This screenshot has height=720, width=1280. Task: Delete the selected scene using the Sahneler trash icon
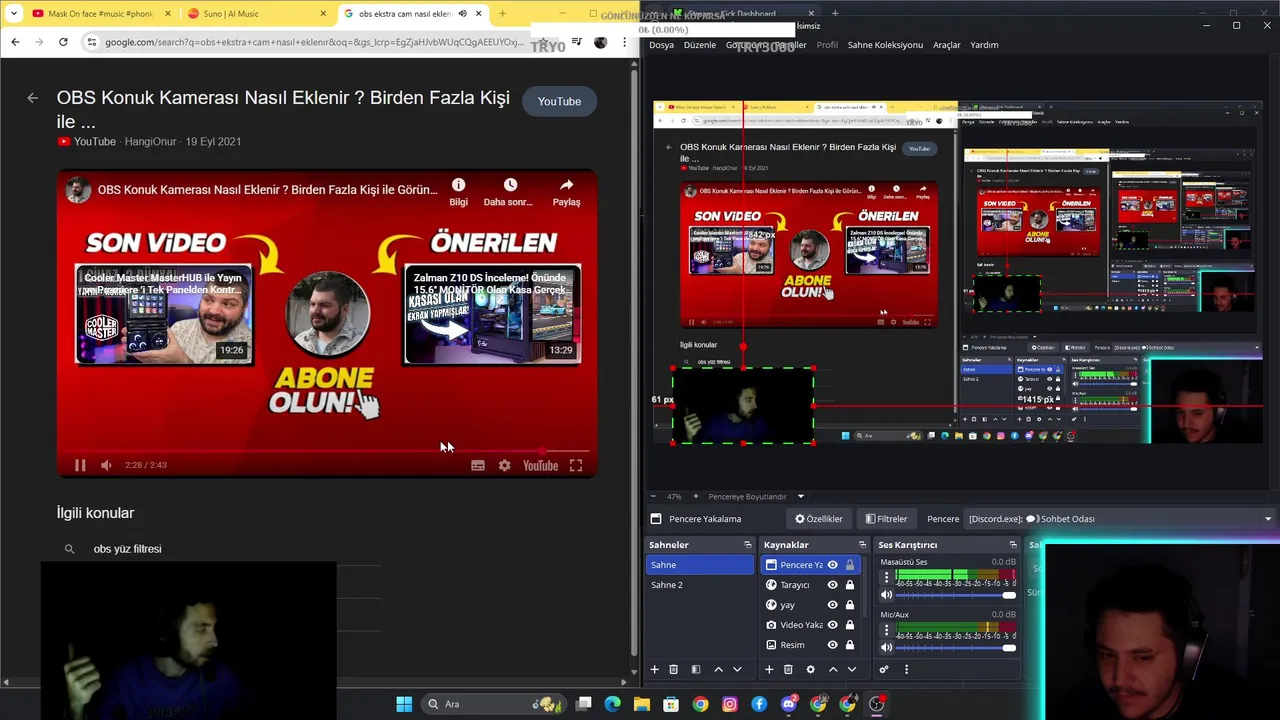coord(673,669)
